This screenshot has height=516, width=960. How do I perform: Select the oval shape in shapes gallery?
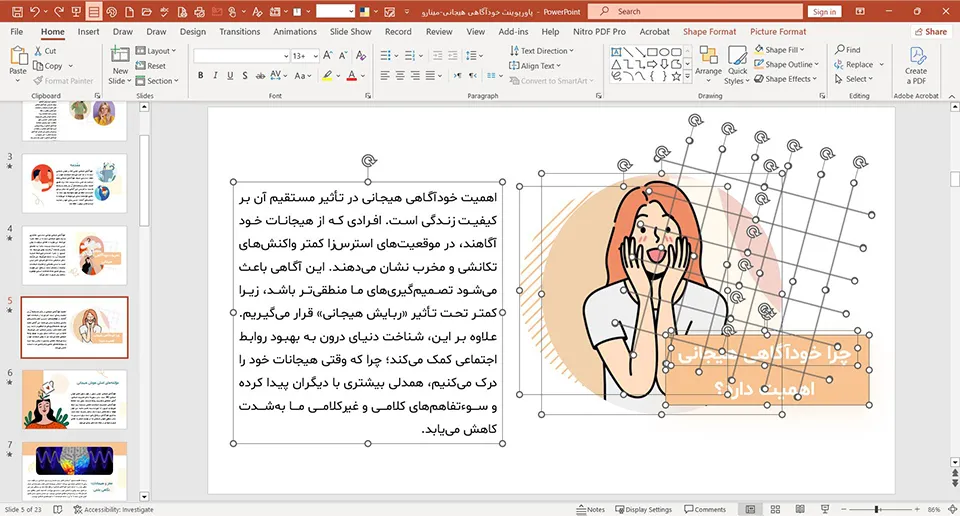click(664, 52)
